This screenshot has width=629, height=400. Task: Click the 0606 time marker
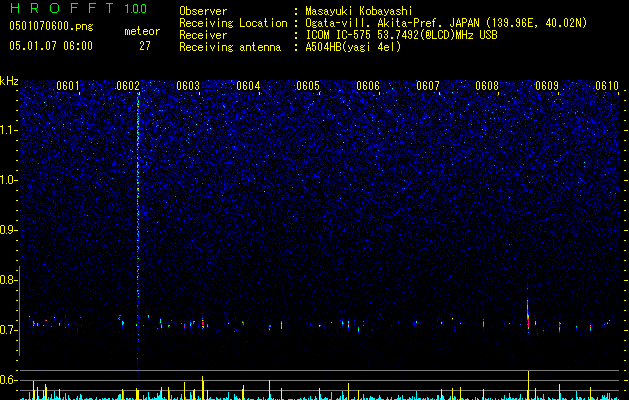point(368,85)
